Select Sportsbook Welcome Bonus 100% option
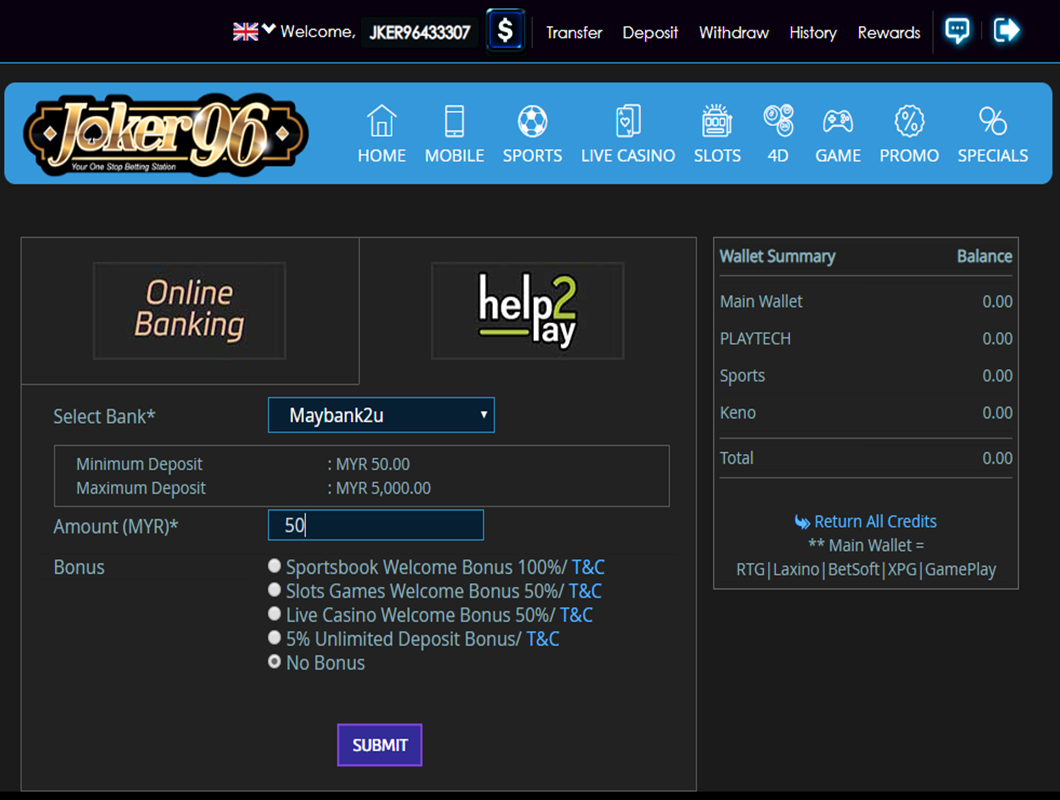The height and width of the screenshot is (800, 1060). tap(275, 567)
